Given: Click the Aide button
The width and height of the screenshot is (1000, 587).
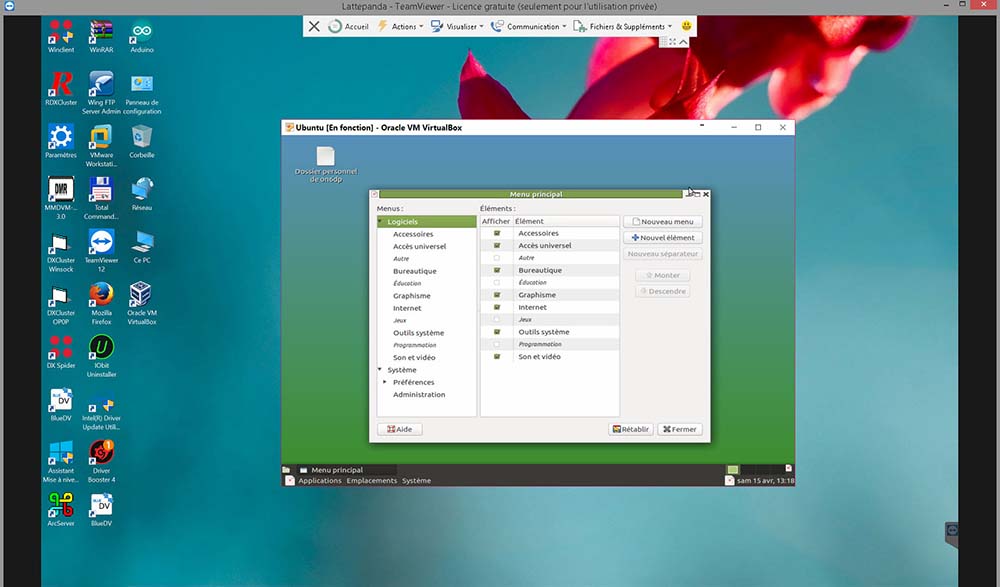Looking at the screenshot, I should click(x=399, y=429).
